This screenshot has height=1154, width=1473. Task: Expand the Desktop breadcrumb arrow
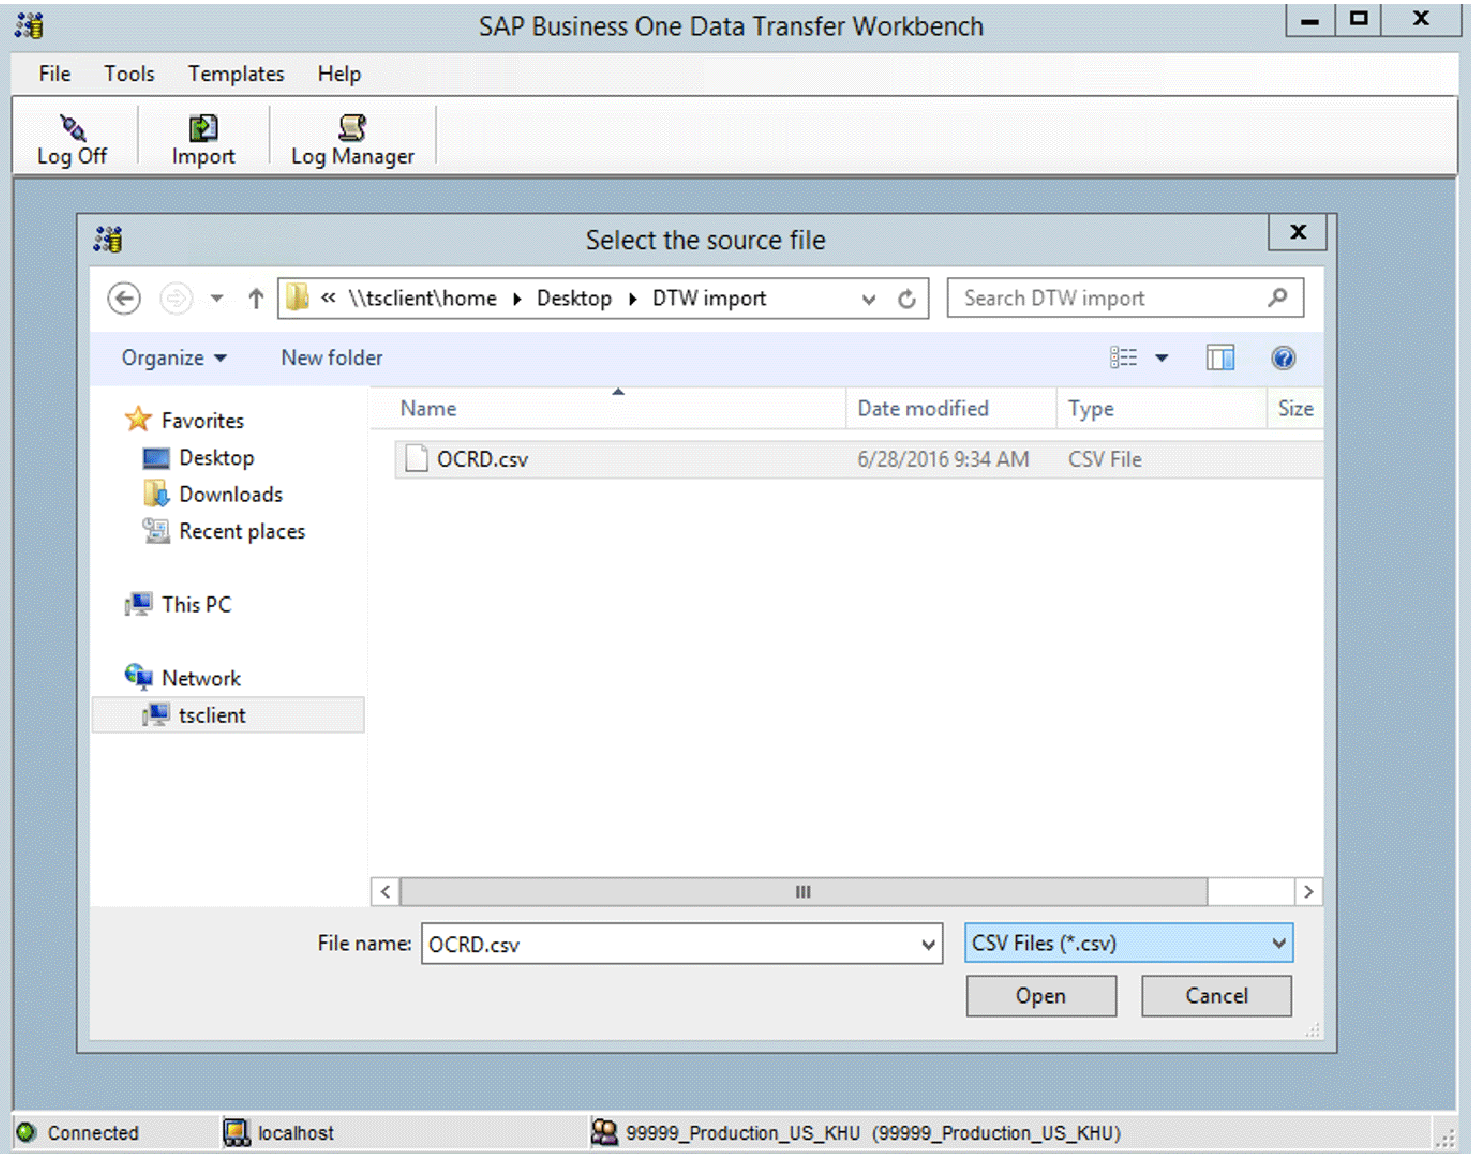pyautogui.click(x=633, y=299)
